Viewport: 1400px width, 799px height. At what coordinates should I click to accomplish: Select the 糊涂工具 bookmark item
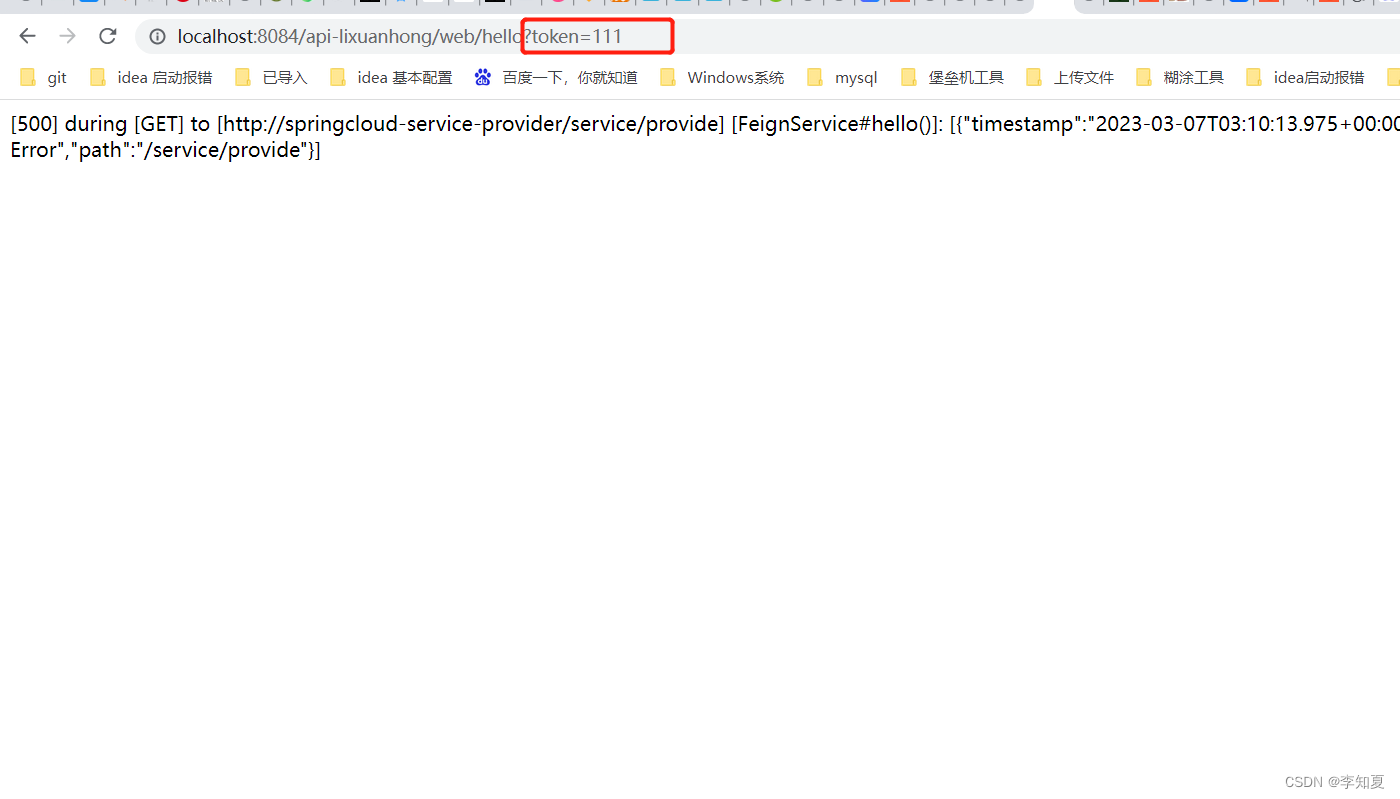click(1193, 77)
